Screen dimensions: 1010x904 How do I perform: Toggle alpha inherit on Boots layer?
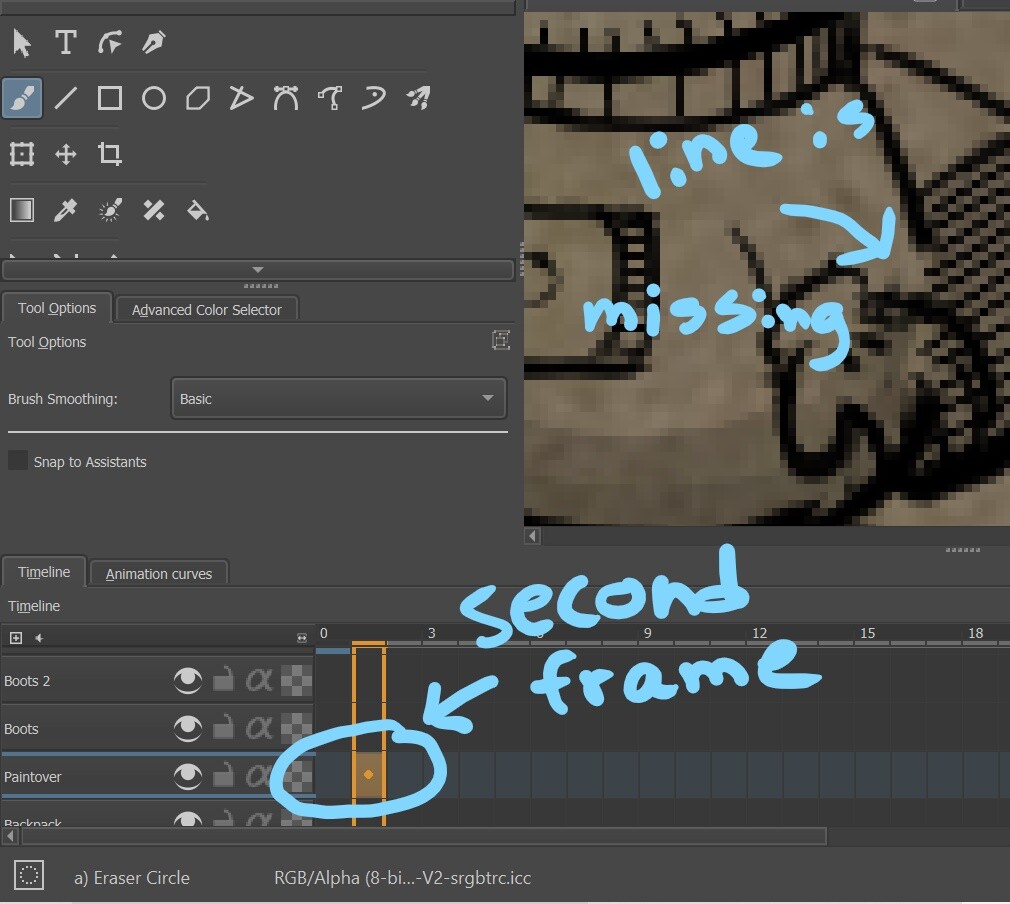click(259, 728)
